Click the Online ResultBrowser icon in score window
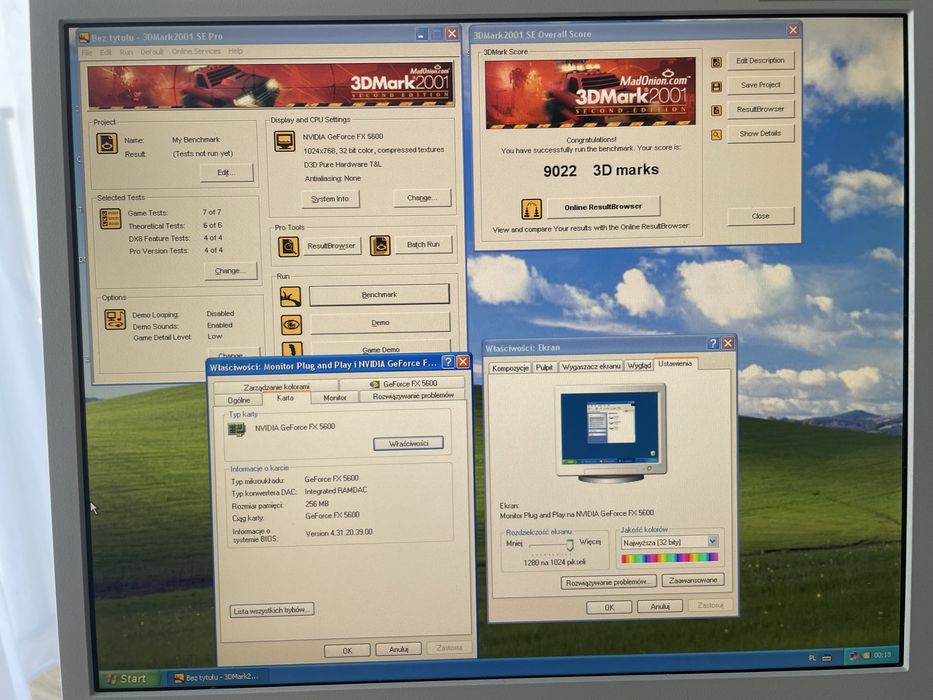The image size is (933, 700). point(531,209)
